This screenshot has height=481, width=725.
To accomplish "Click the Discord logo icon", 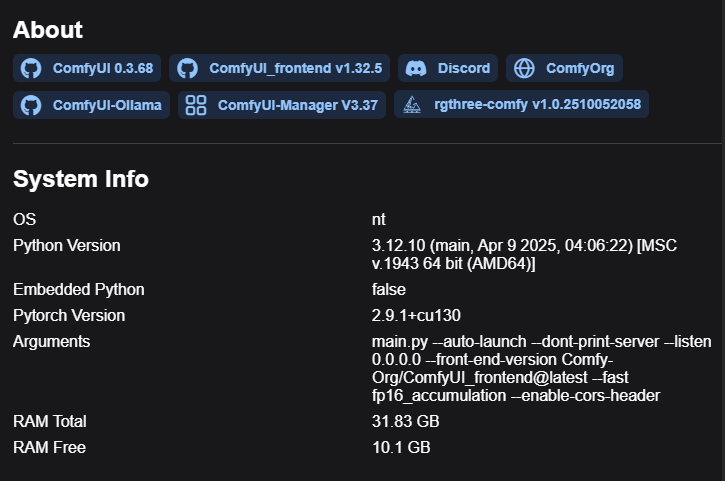I will tap(417, 68).
